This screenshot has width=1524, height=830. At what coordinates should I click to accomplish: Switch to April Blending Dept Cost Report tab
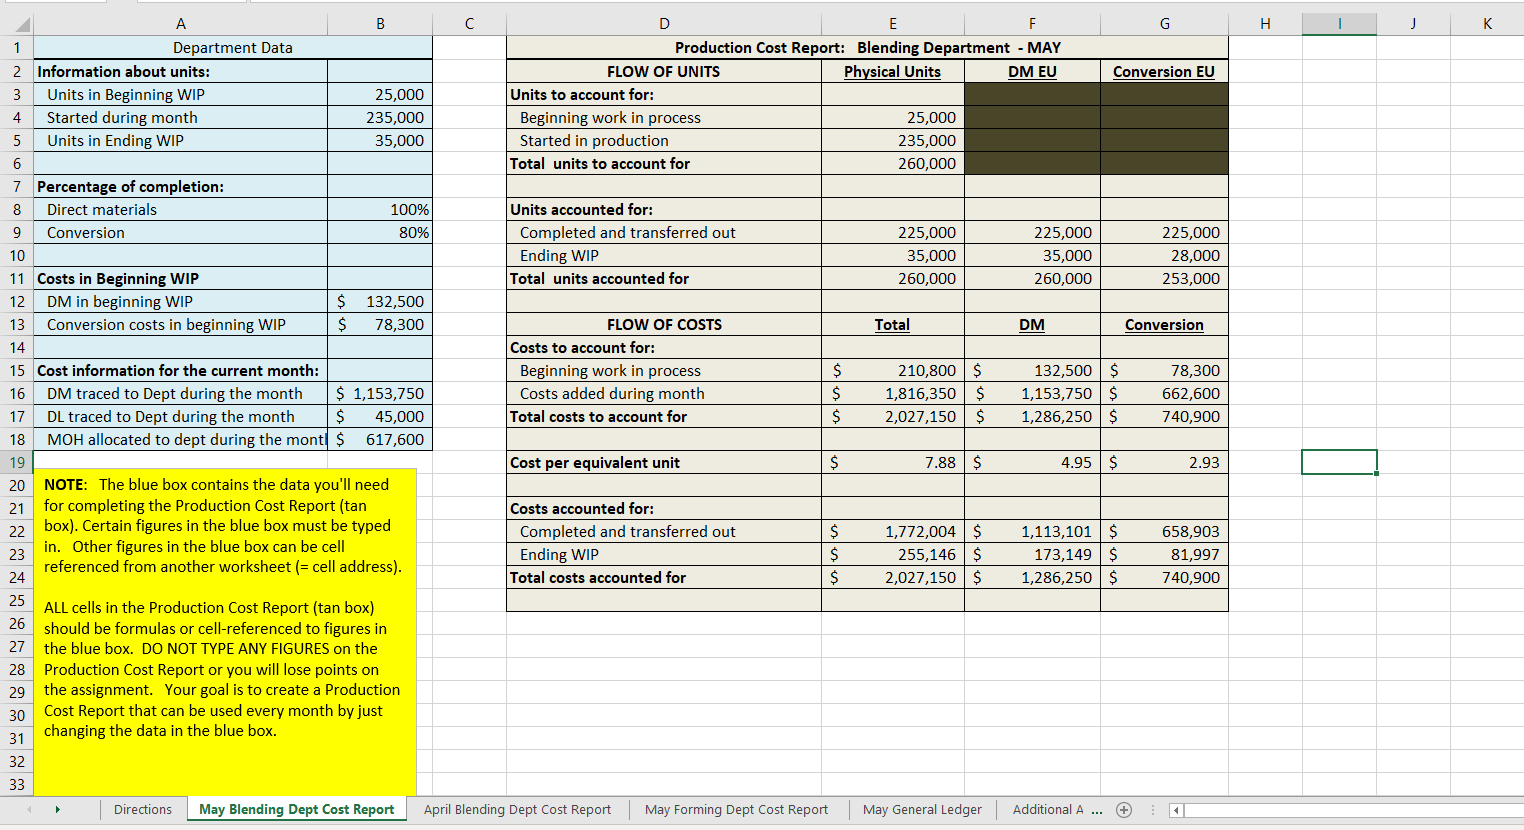click(x=517, y=810)
